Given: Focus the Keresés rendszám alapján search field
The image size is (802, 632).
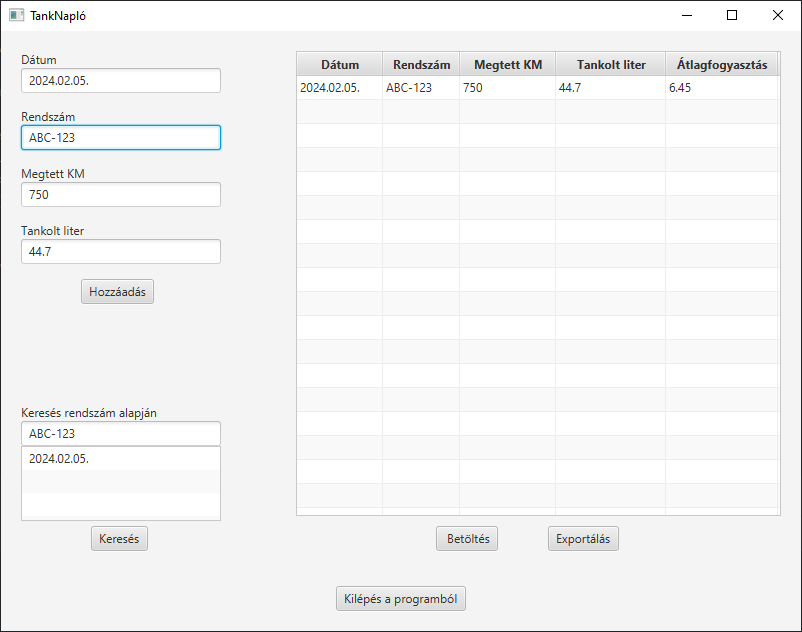Looking at the screenshot, I should point(120,434).
